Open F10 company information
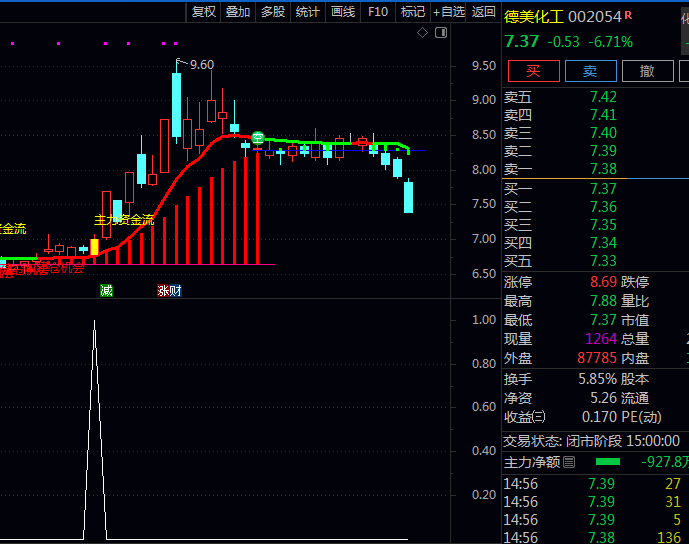Image resolution: width=689 pixels, height=544 pixels. click(378, 12)
